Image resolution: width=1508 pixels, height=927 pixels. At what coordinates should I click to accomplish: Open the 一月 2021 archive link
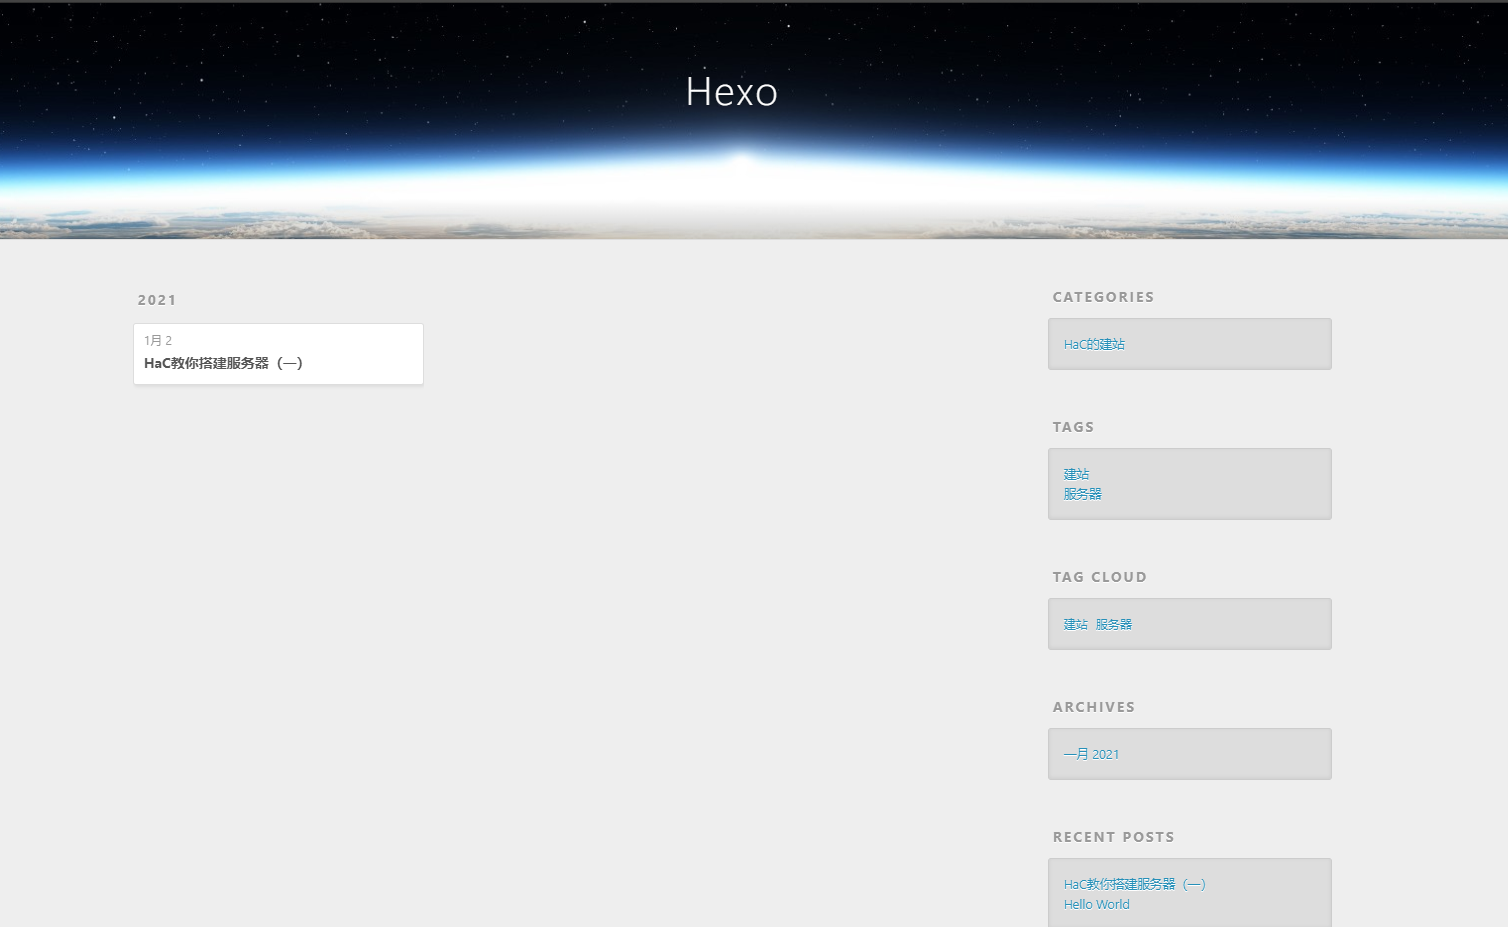[x=1091, y=754]
